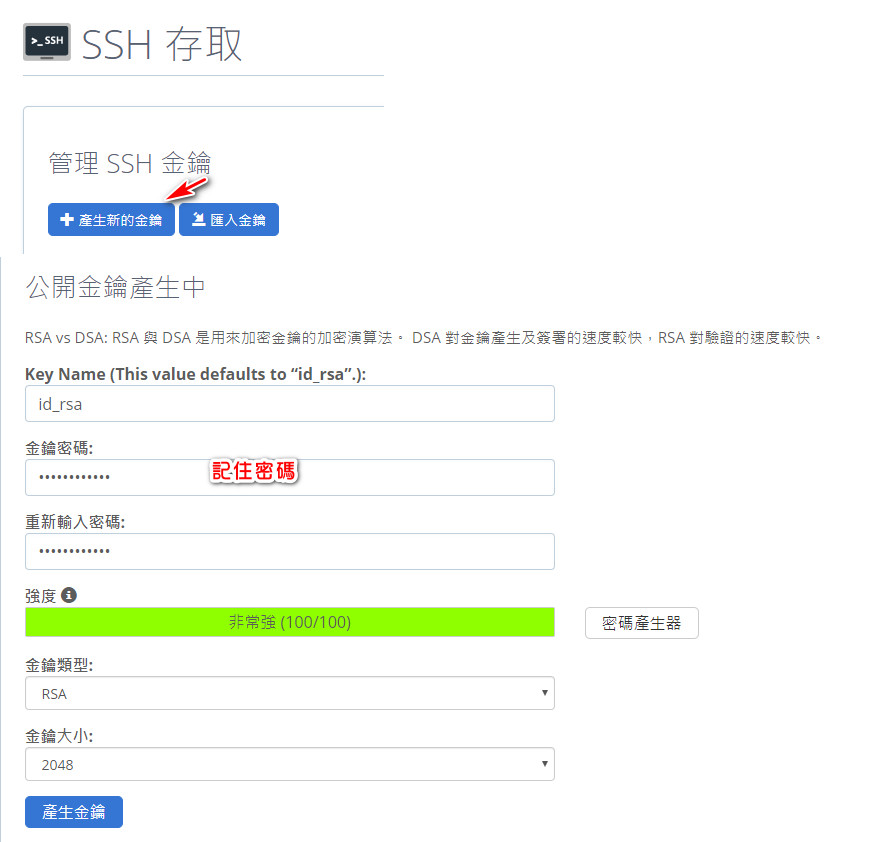Click the SSH 存取 page title
Image resolution: width=883 pixels, height=842 pixels.
click(x=162, y=45)
